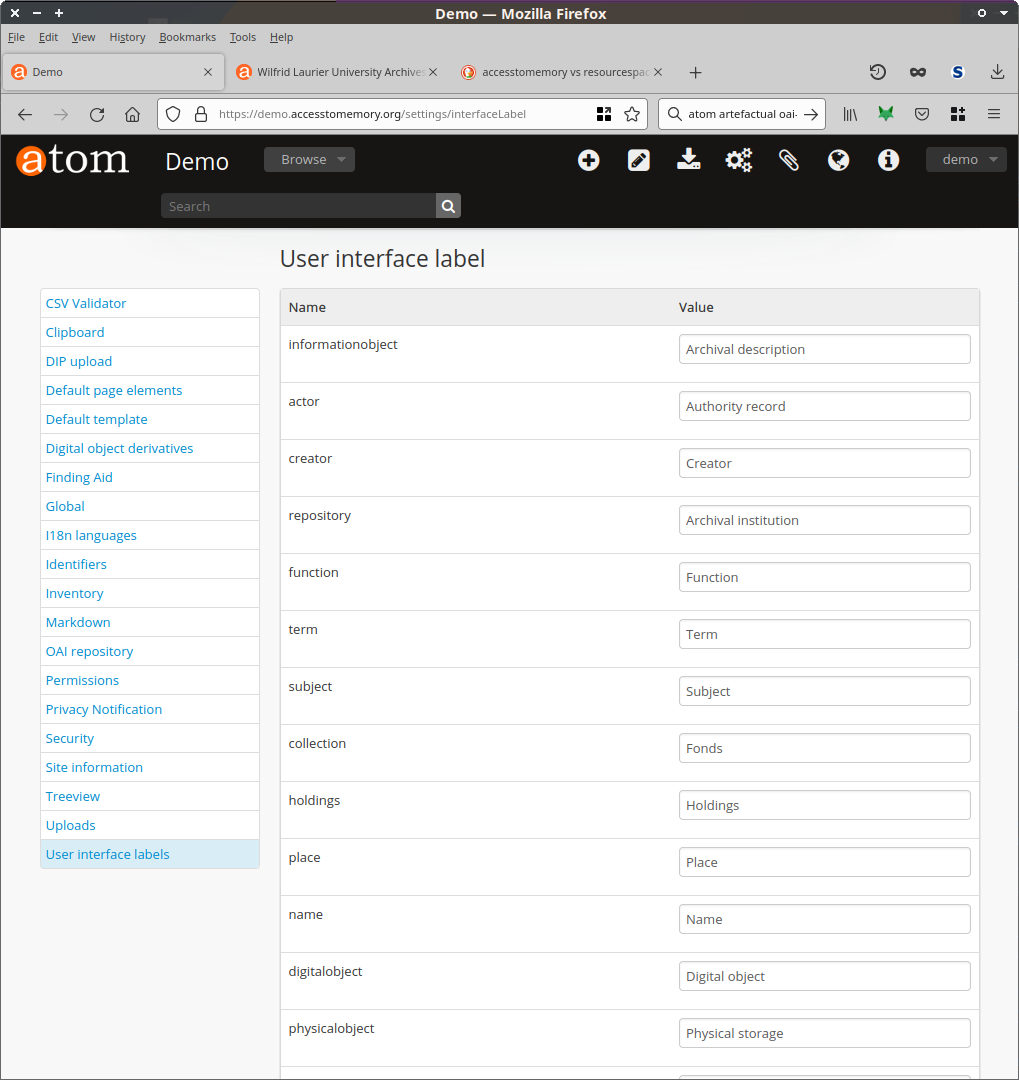Open the OAI repository settings link

pos(89,651)
